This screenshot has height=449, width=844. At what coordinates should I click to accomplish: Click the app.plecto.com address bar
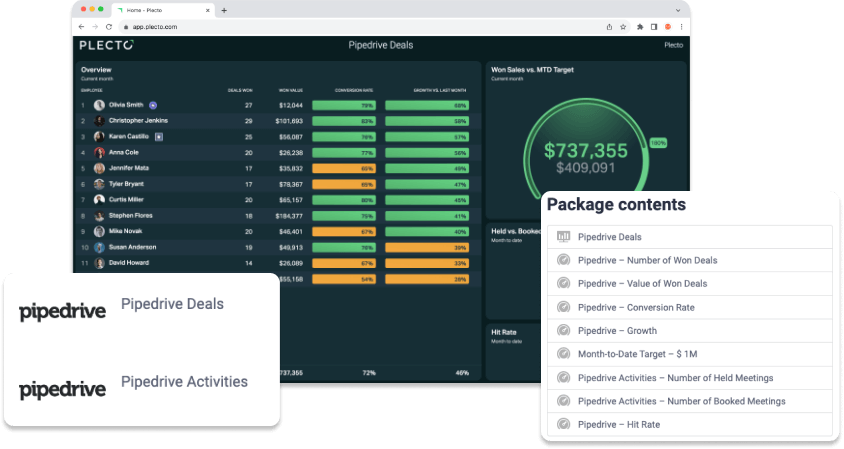click(361, 27)
